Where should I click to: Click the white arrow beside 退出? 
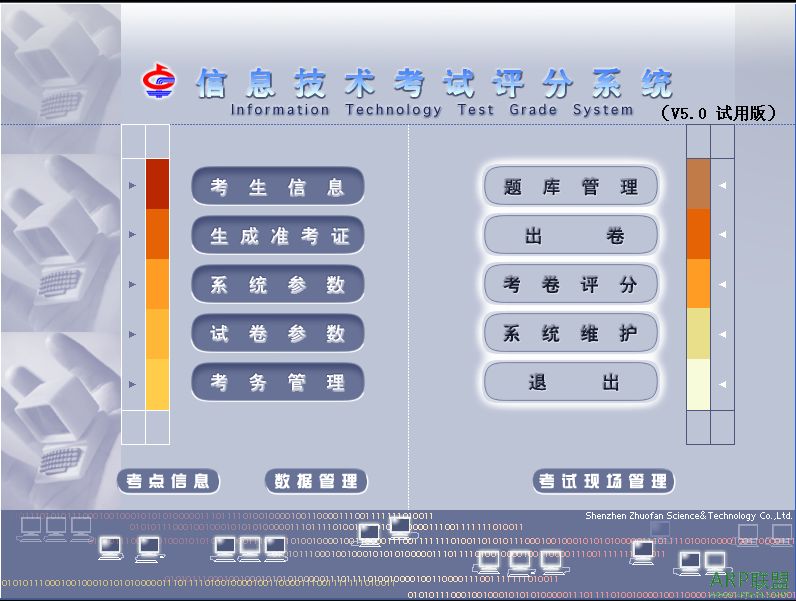(x=722, y=384)
